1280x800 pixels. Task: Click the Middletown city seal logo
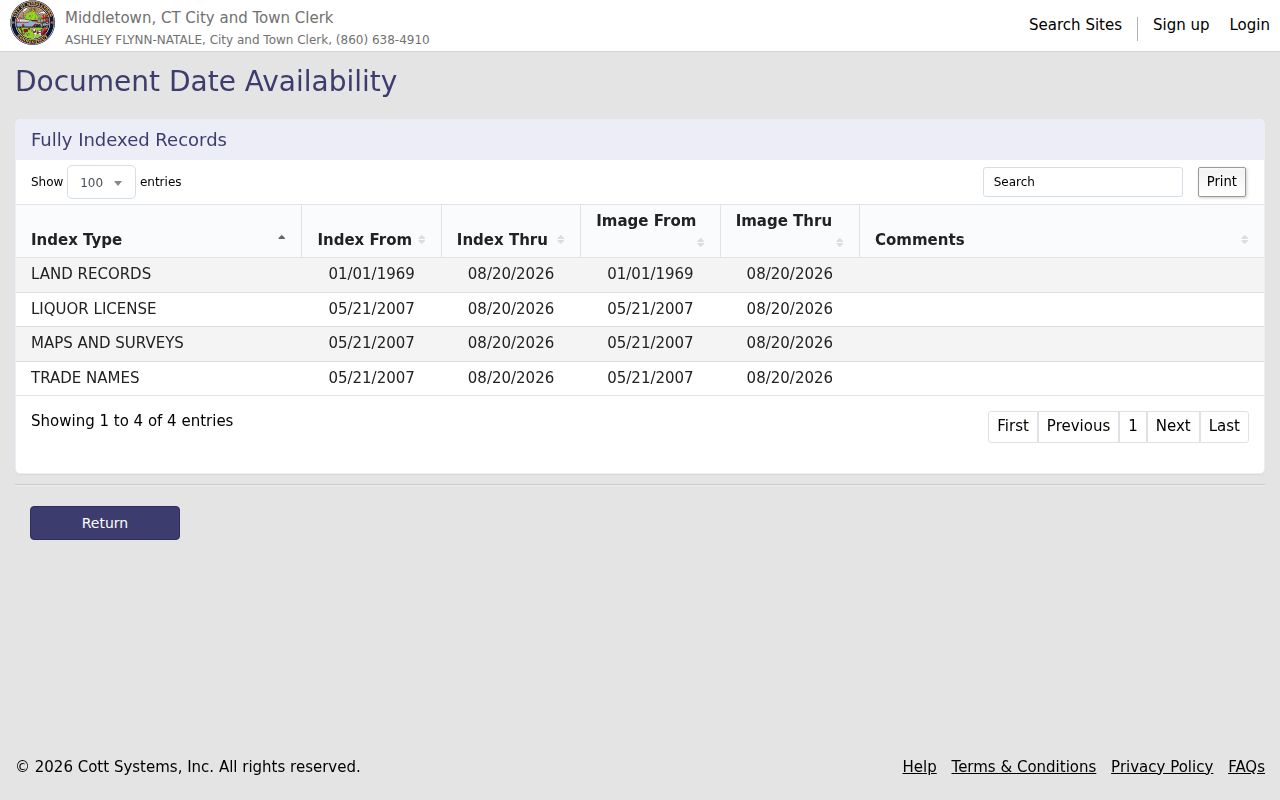[x=32, y=24]
